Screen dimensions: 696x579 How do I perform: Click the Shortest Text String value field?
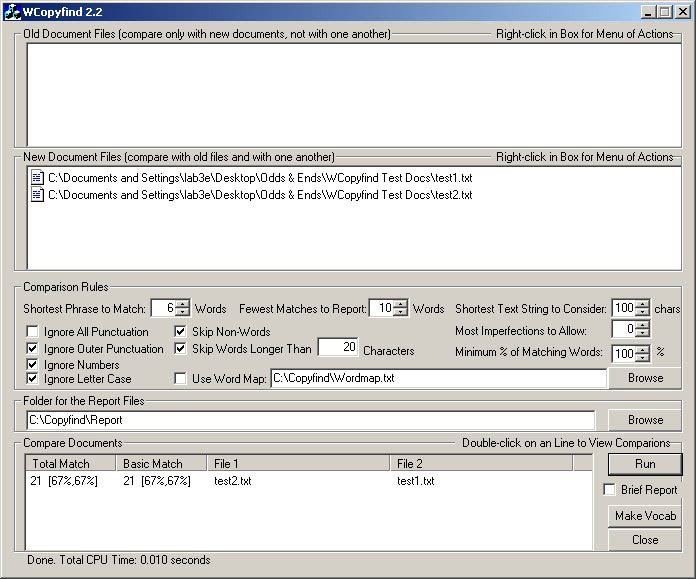coord(624,308)
